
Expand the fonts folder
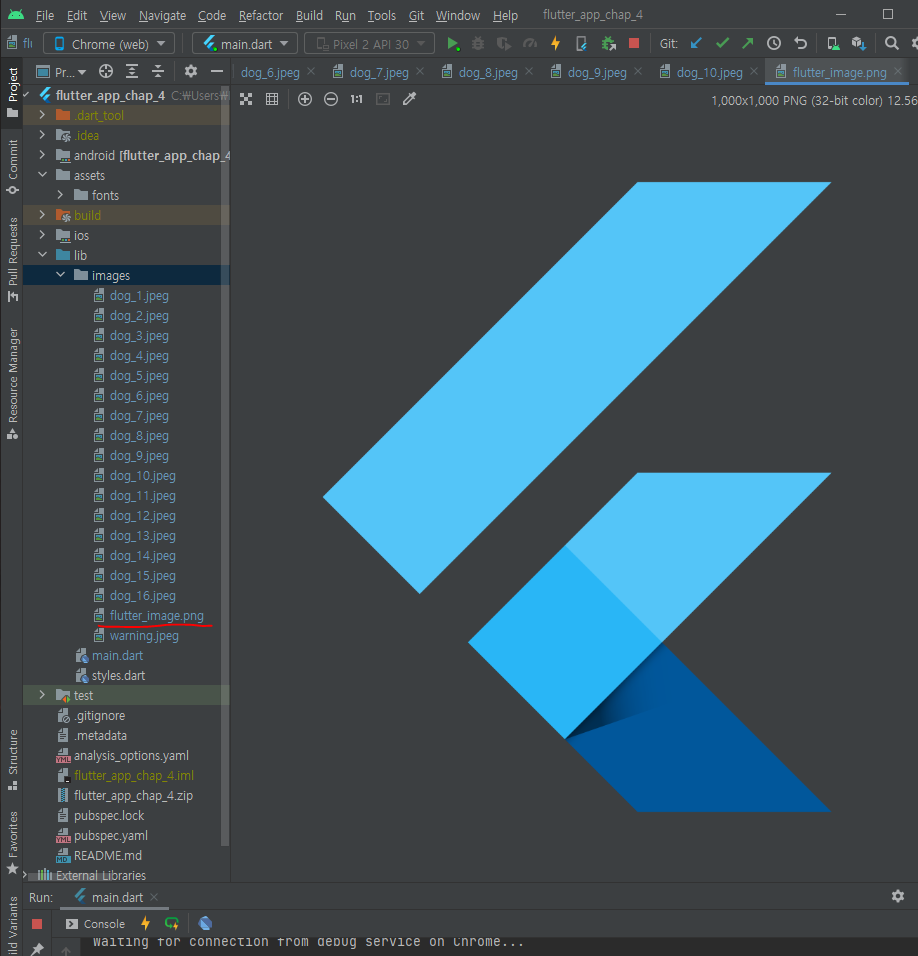pyautogui.click(x=60, y=195)
